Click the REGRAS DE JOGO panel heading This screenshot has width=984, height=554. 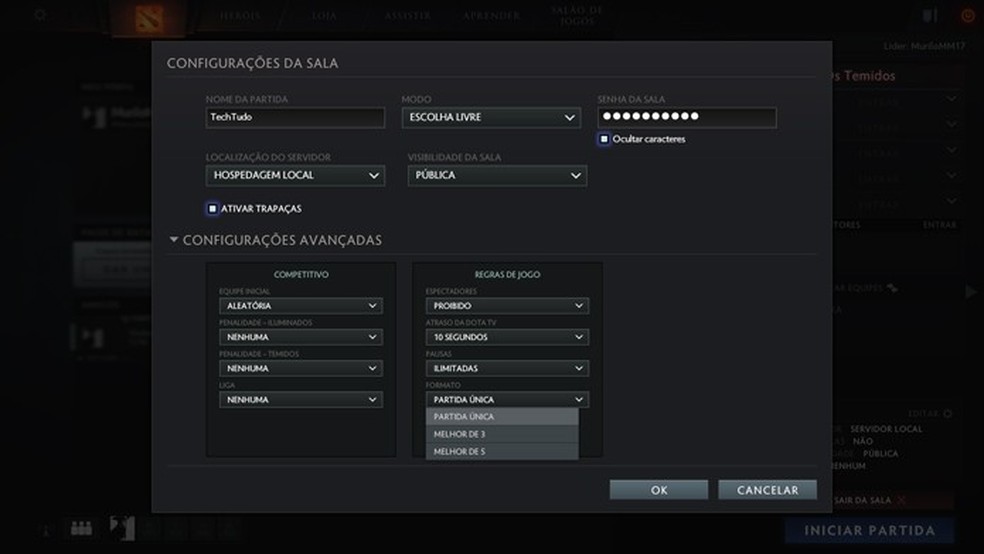(x=507, y=274)
